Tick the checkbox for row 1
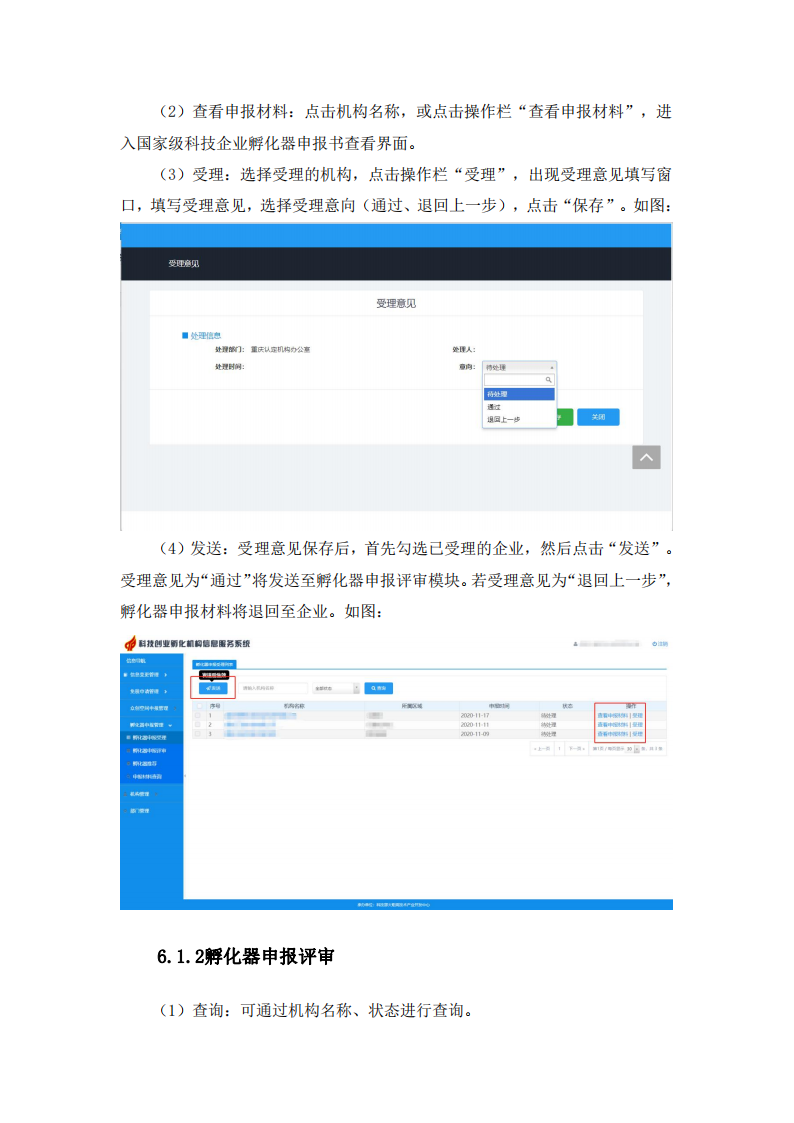This screenshot has height=1123, width=794. 198,715
